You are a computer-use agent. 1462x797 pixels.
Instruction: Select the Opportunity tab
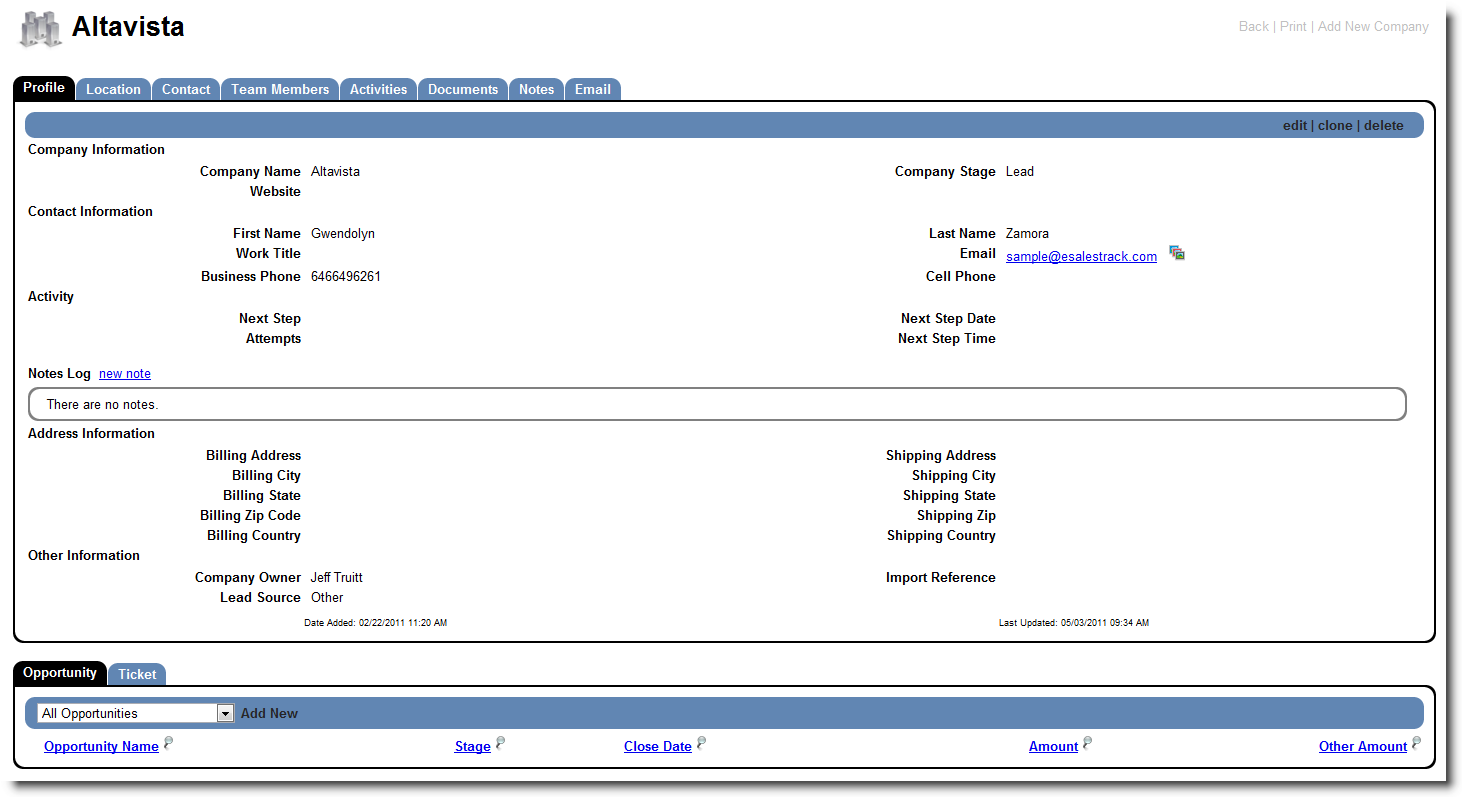60,673
